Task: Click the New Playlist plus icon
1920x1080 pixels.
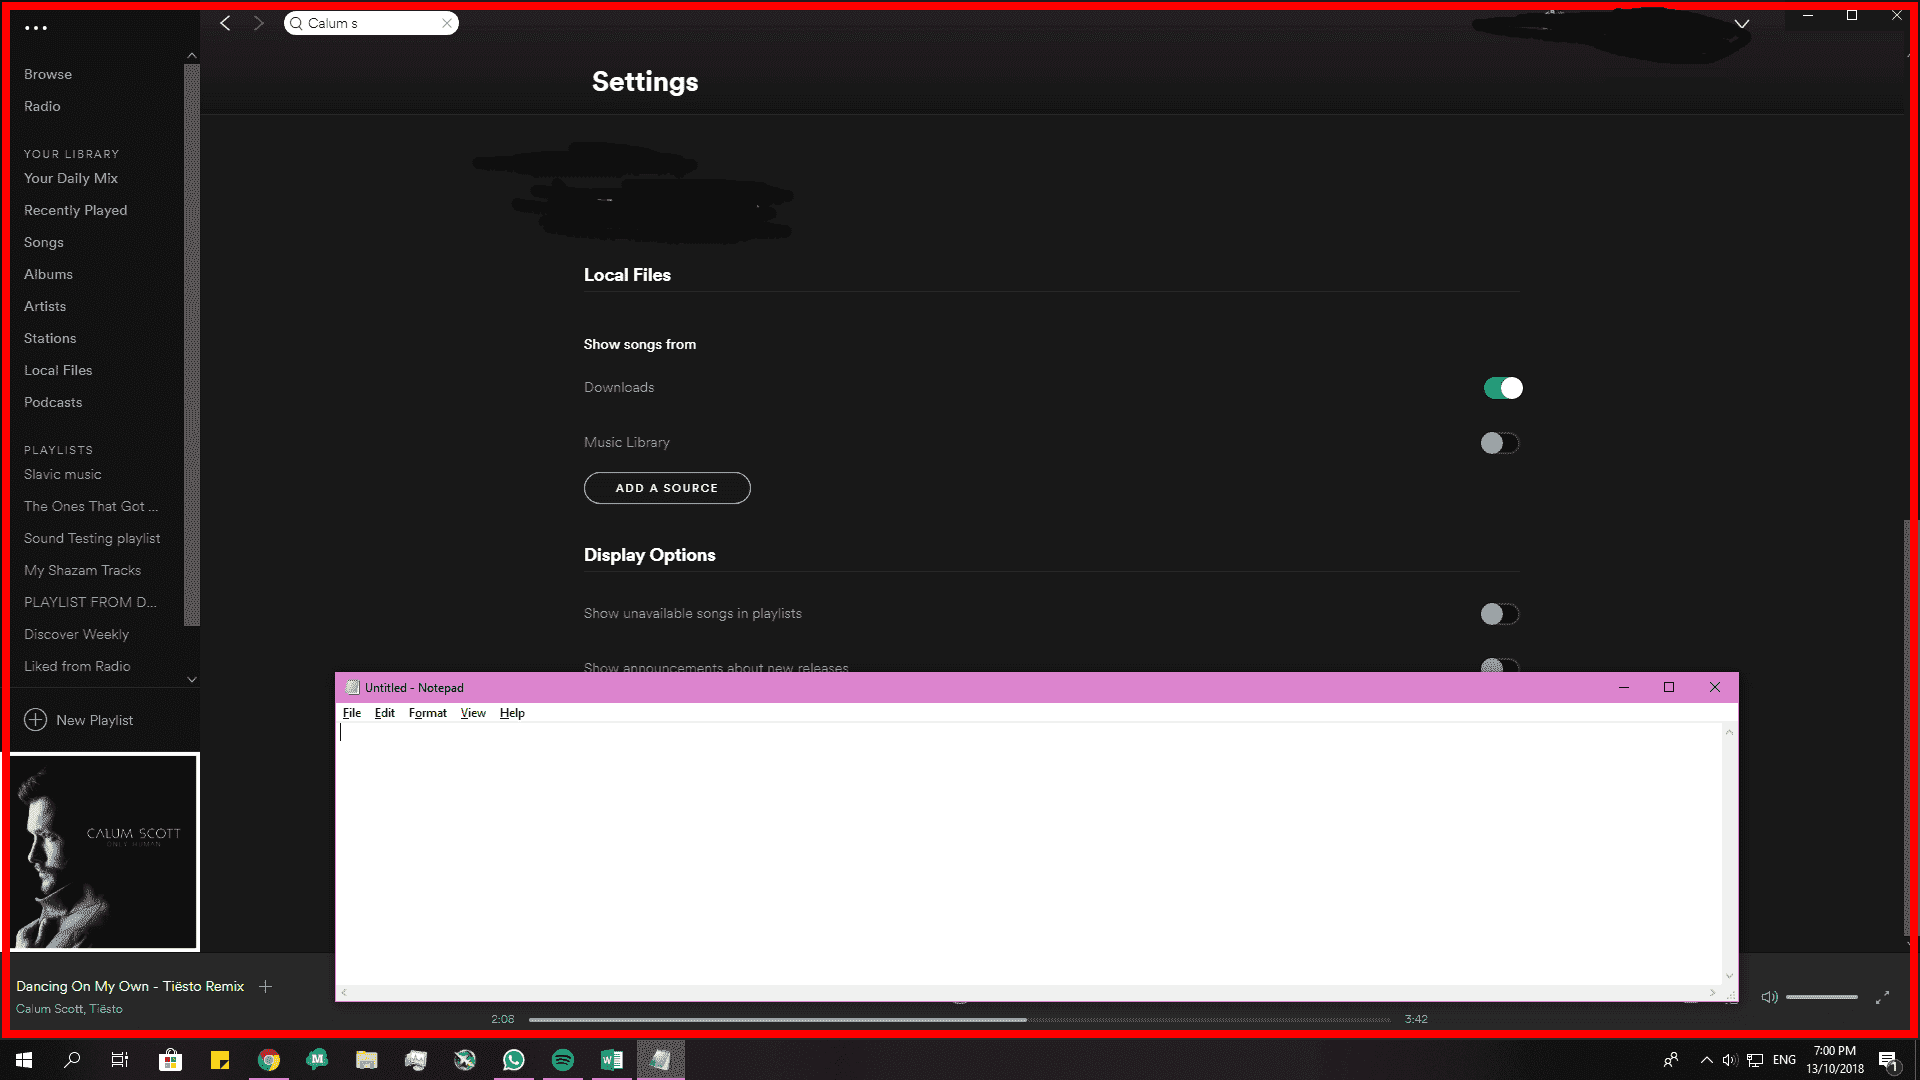Action: point(35,720)
